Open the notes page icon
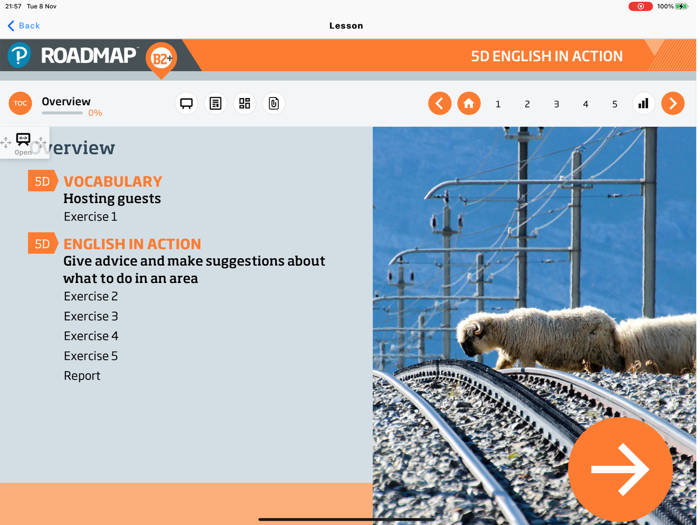The height and width of the screenshot is (525, 700). click(x=215, y=104)
